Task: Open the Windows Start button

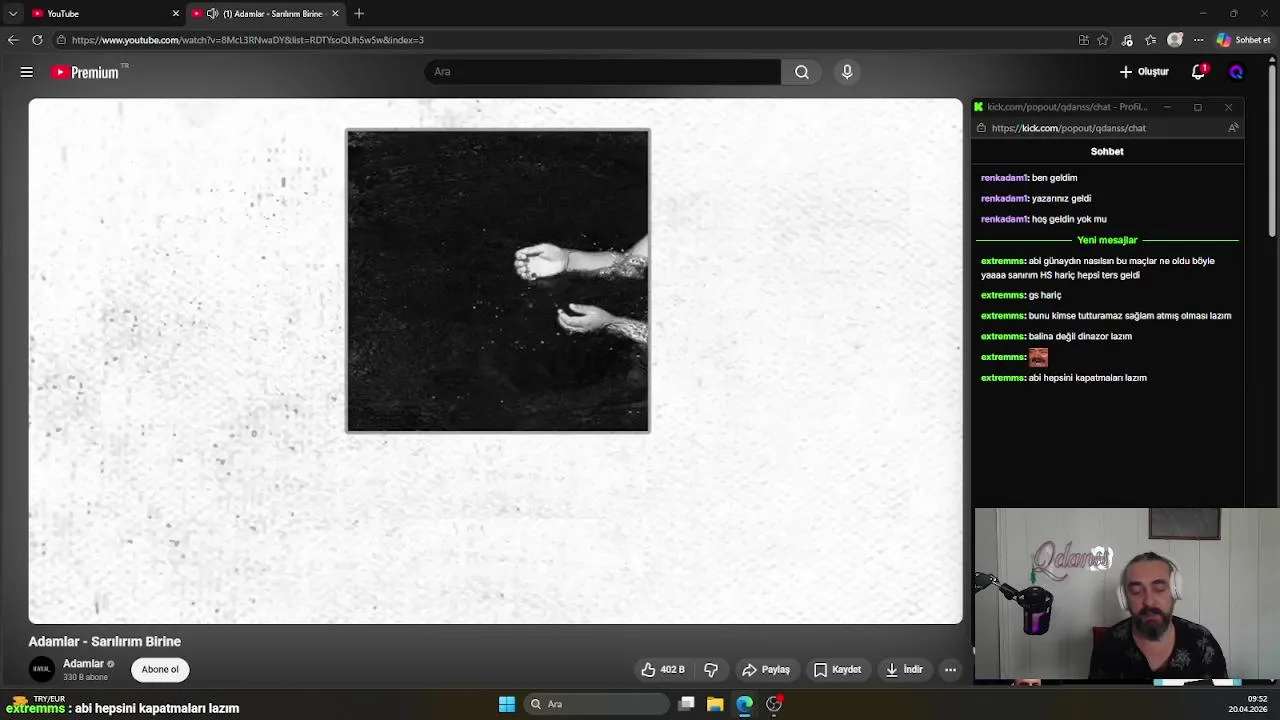Action: pyautogui.click(x=507, y=704)
